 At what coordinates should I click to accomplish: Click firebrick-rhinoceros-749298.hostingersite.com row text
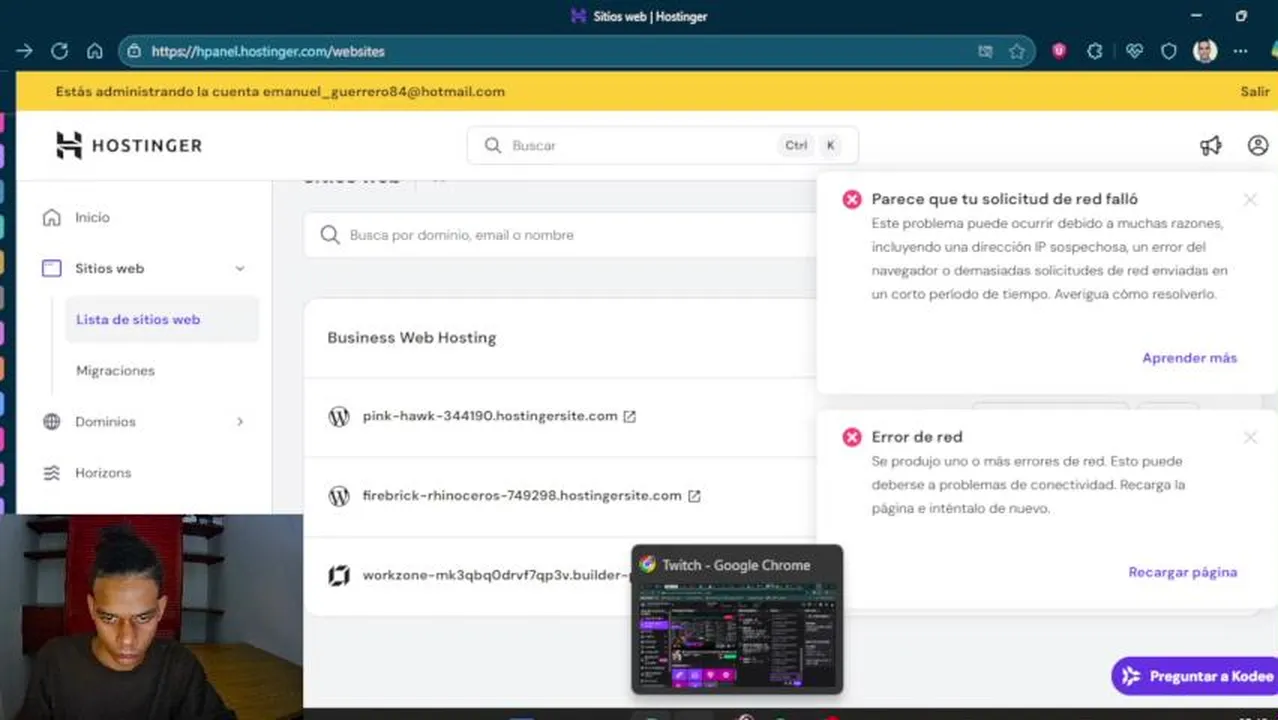pyautogui.click(x=522, y=496)
